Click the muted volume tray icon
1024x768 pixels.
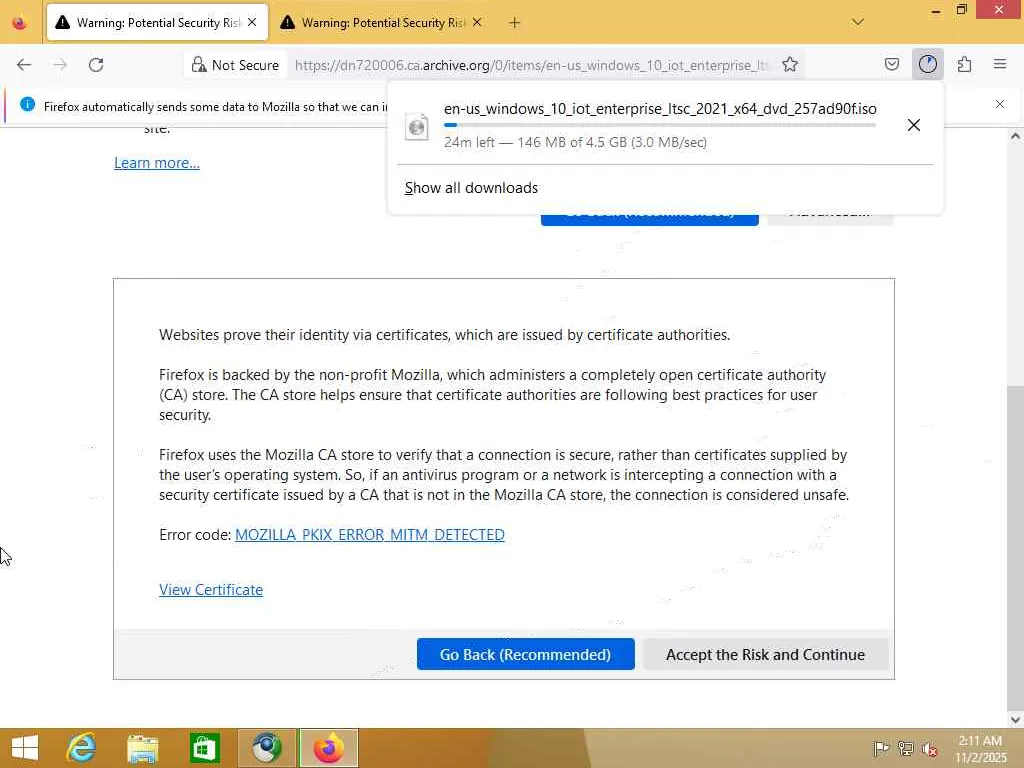pyautogui.click(x=929, y=749)
